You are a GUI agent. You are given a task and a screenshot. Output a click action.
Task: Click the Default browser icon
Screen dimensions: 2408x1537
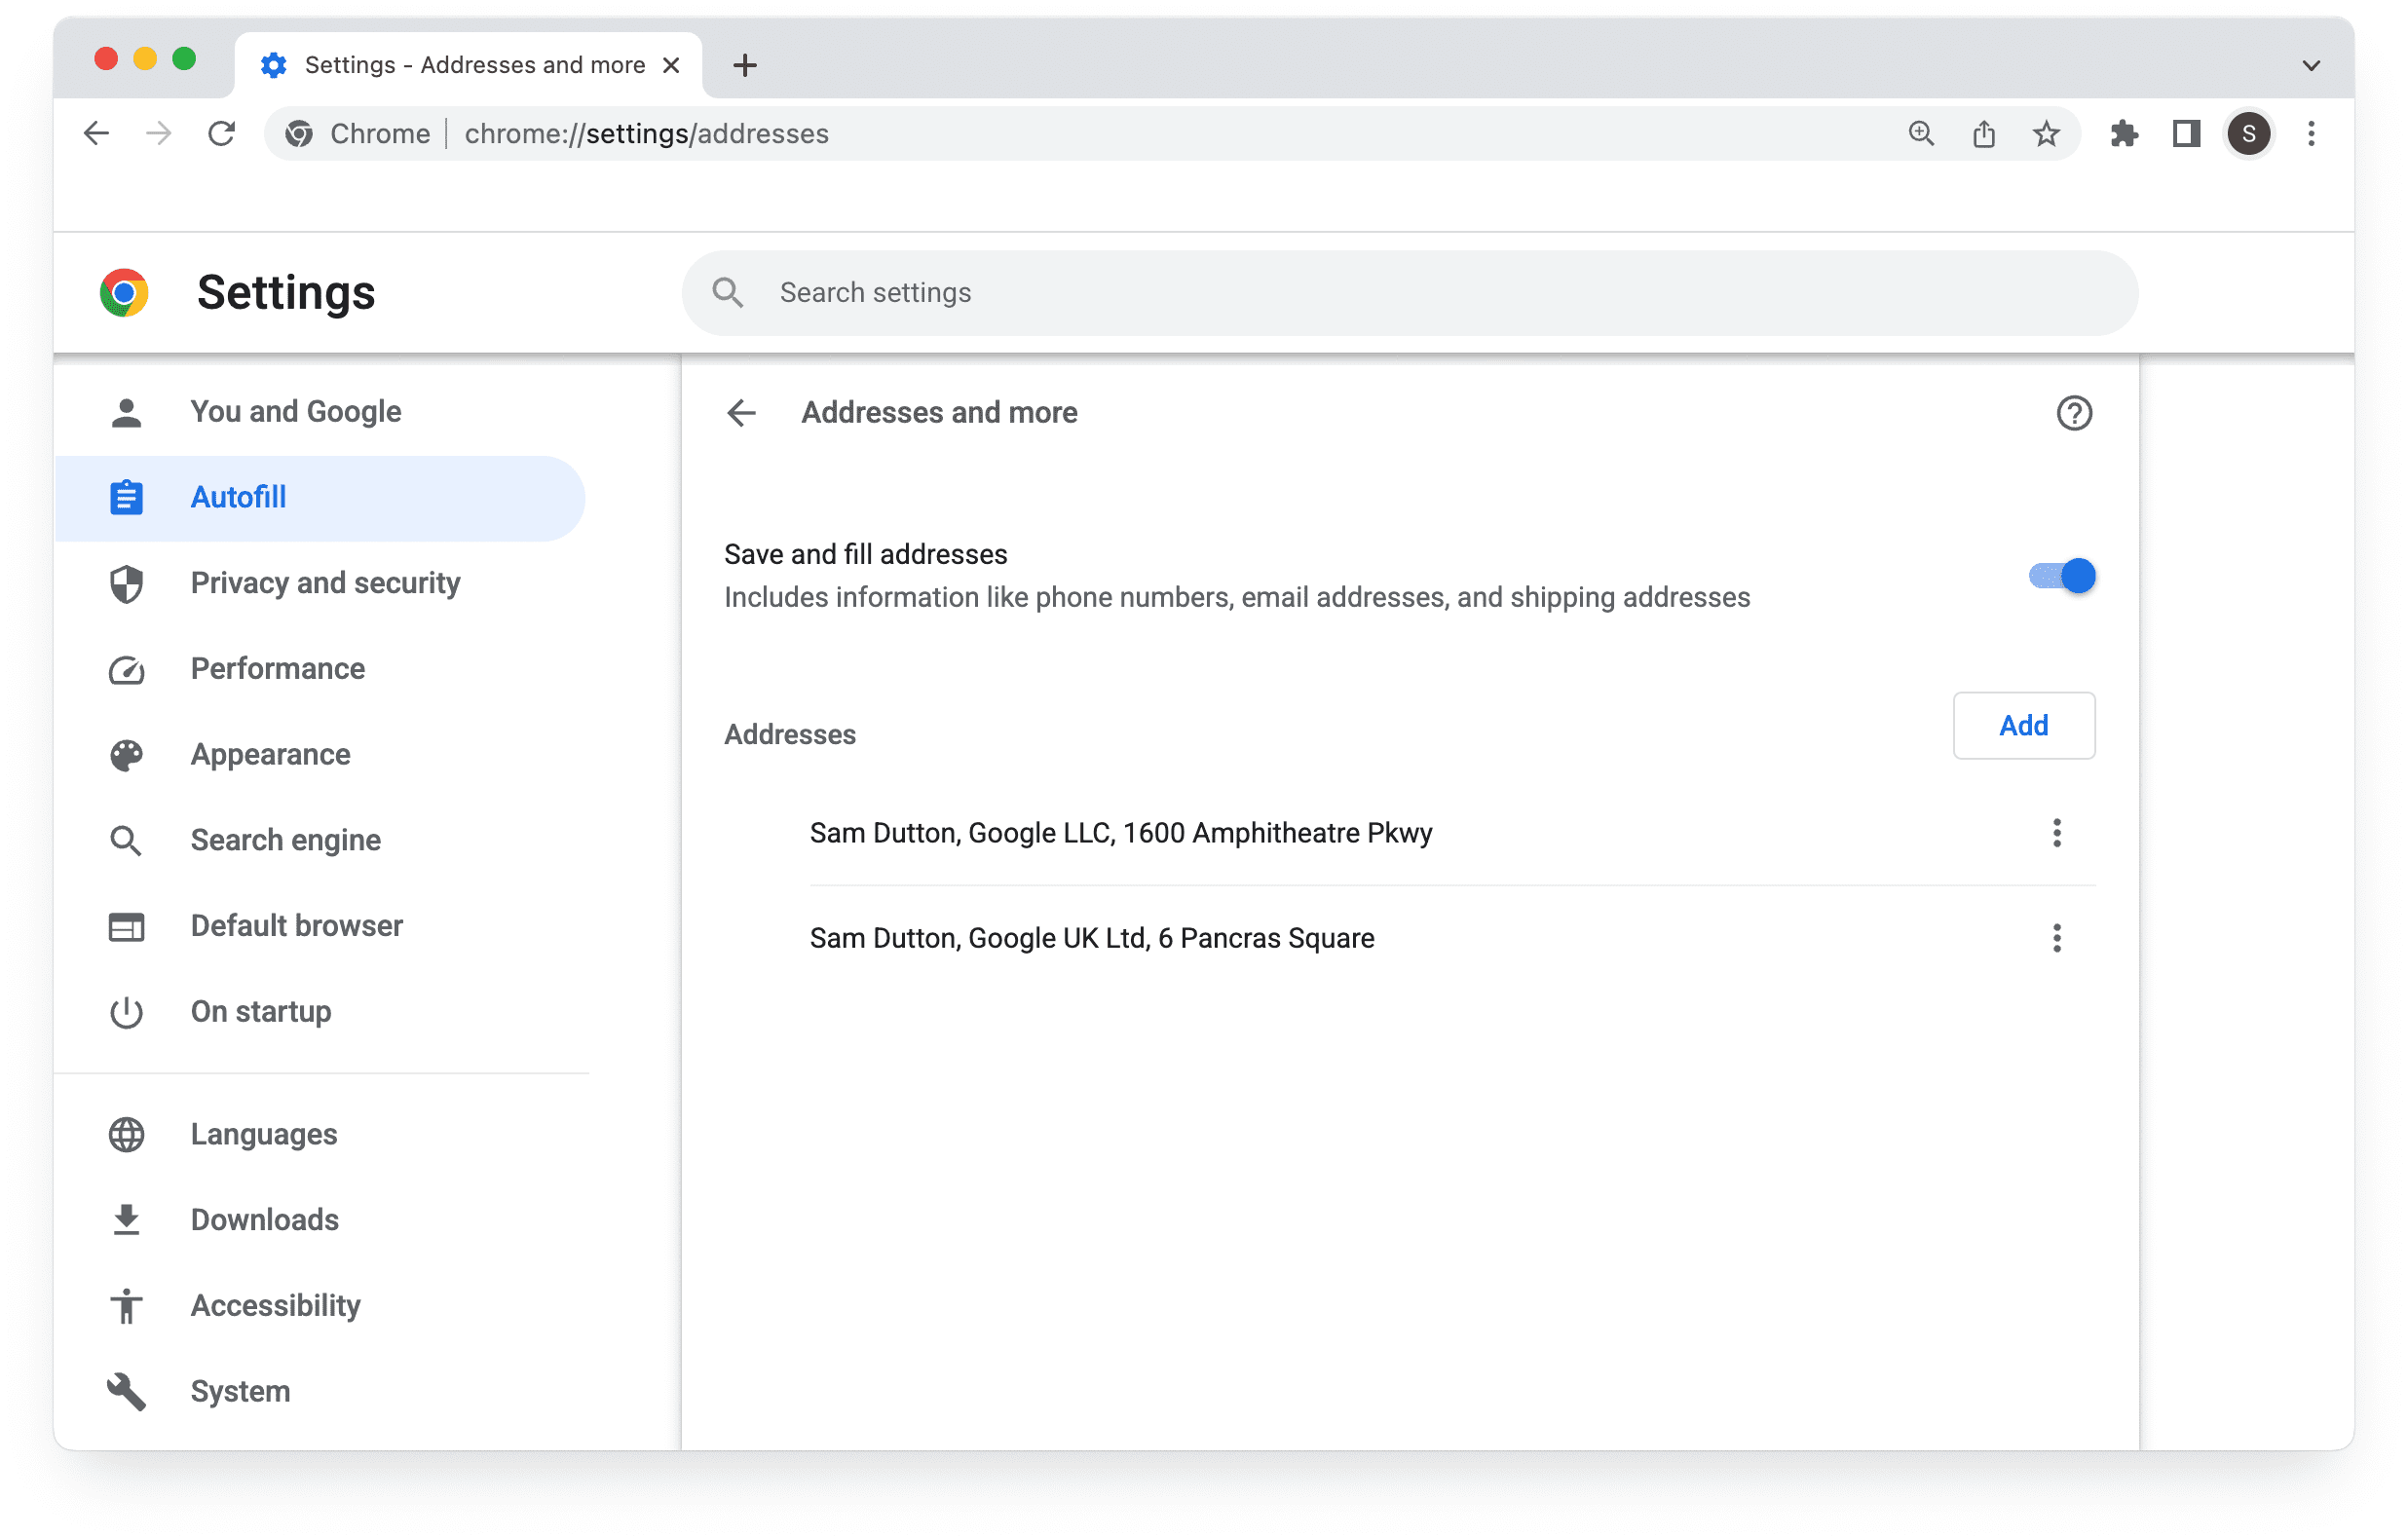click(127, 924)
